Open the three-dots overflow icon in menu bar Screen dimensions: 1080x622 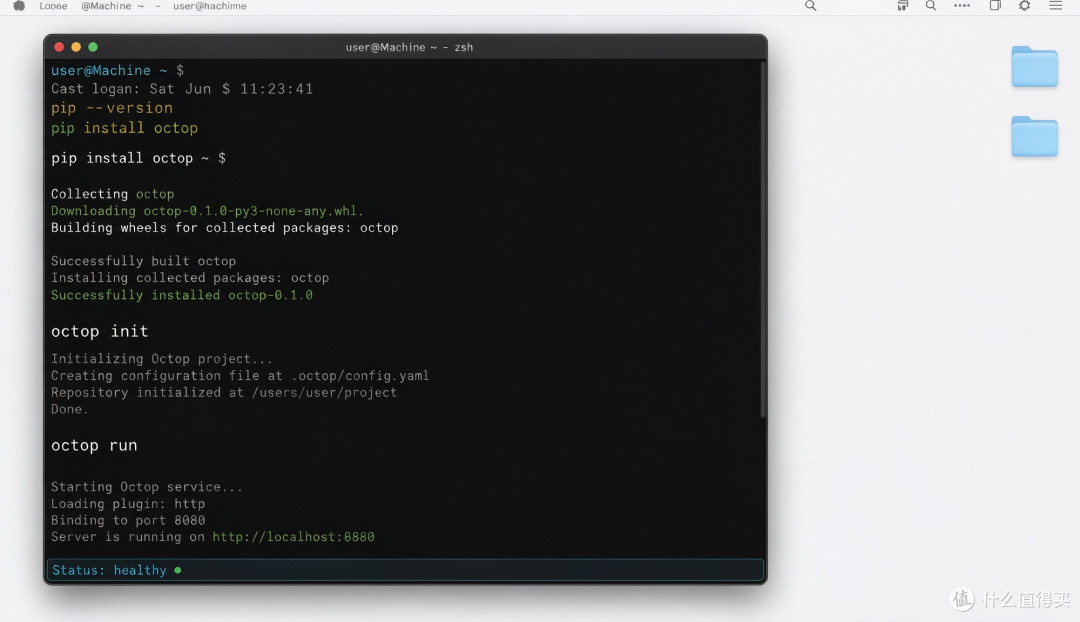pos(962,6)
